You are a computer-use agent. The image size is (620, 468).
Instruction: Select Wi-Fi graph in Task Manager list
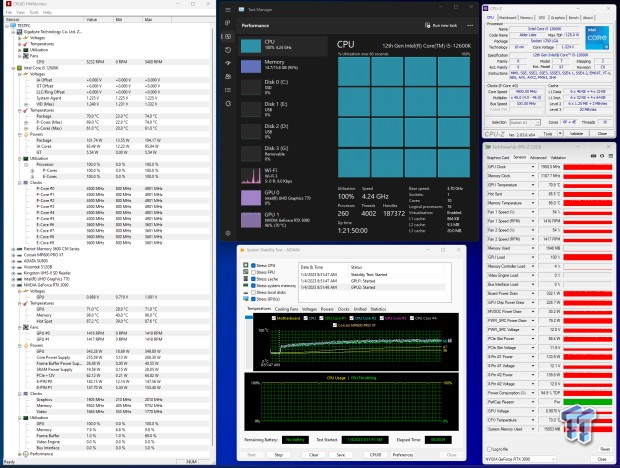[251, 176]
